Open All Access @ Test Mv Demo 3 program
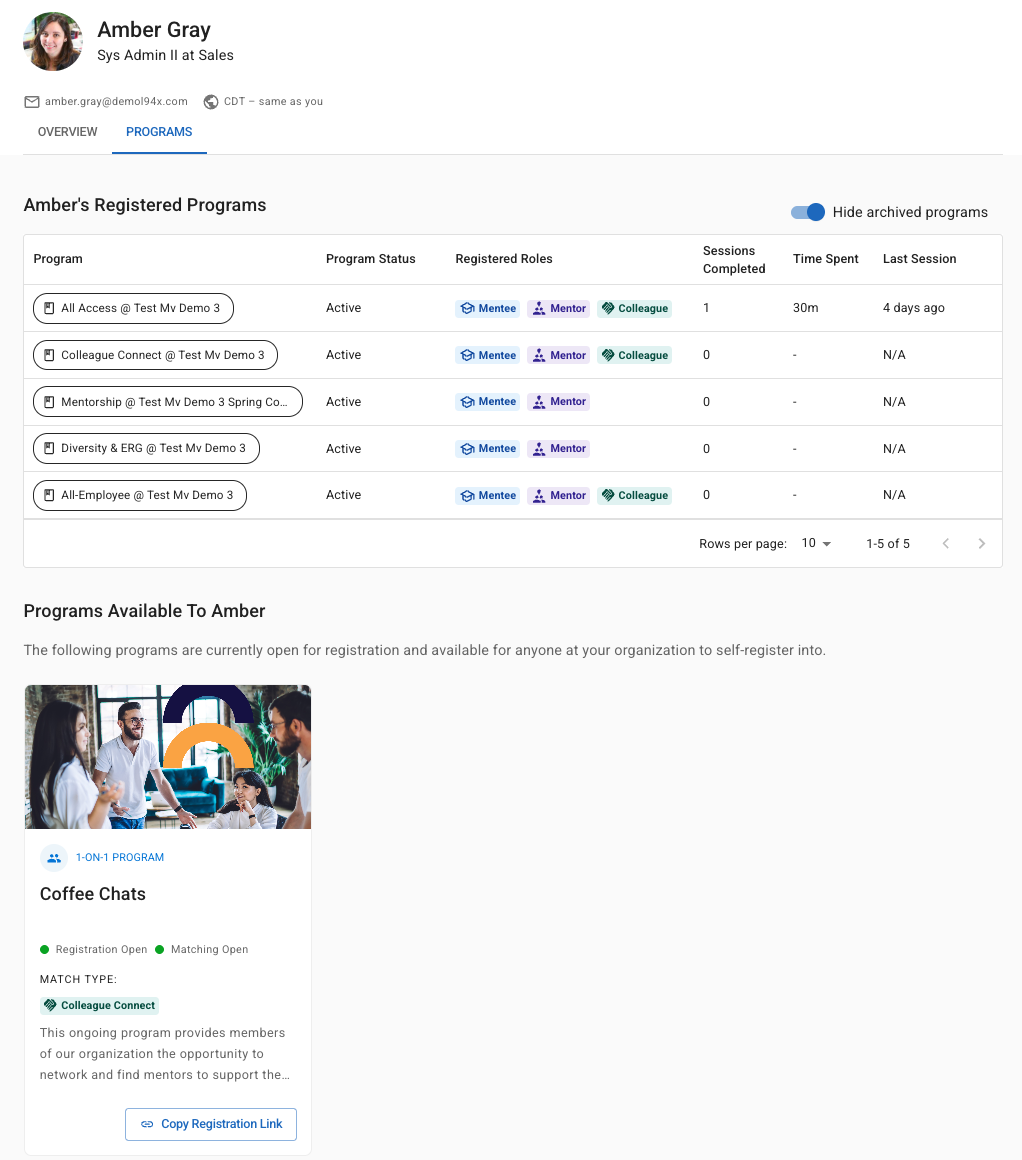Image resolution: width=1022 pixels, height=1160 pixels. pos(133,308)
